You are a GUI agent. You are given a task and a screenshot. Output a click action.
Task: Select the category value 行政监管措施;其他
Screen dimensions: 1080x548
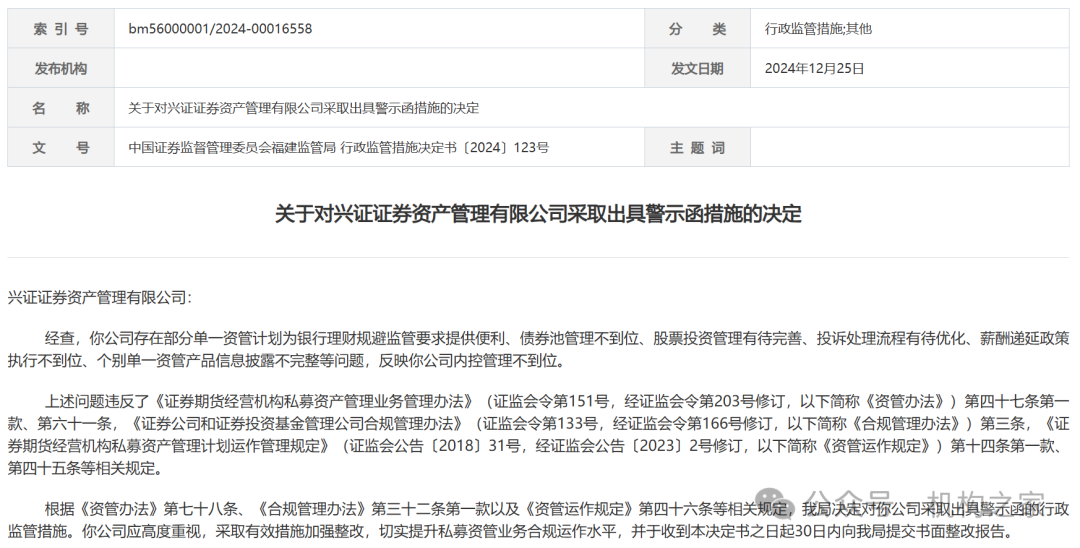tap(818, 29)
